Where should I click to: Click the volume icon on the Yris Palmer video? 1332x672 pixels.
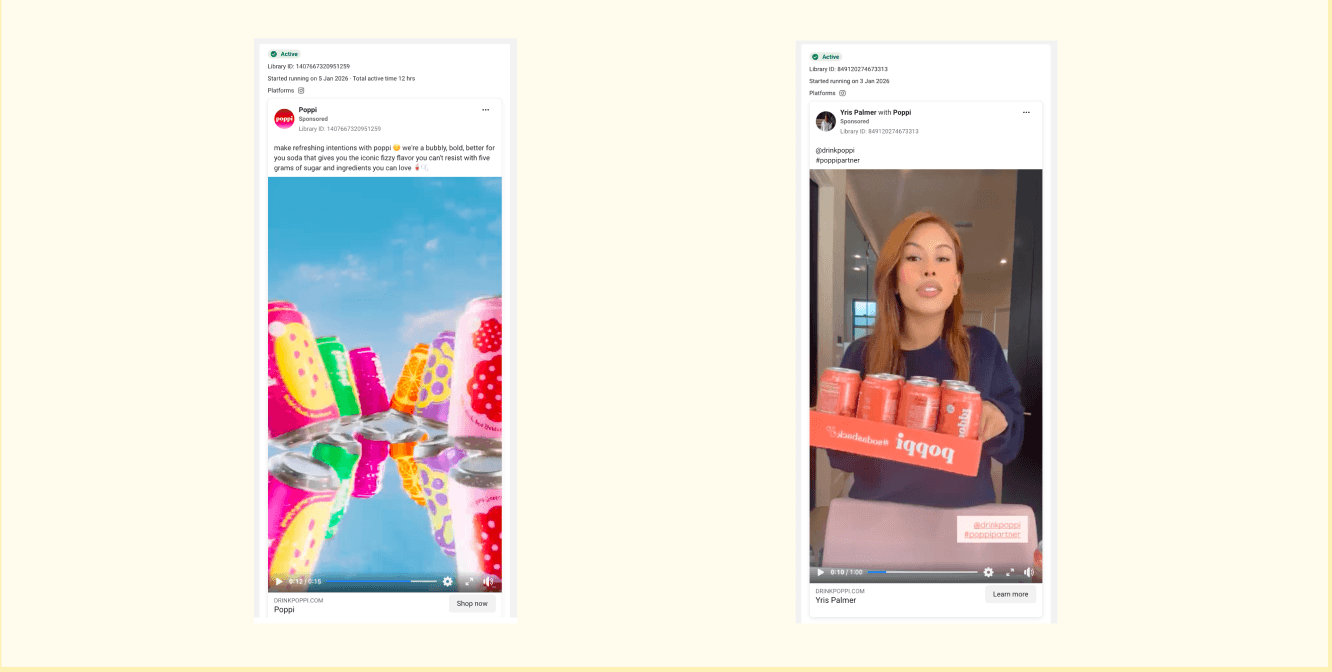tap(1028, 572)
